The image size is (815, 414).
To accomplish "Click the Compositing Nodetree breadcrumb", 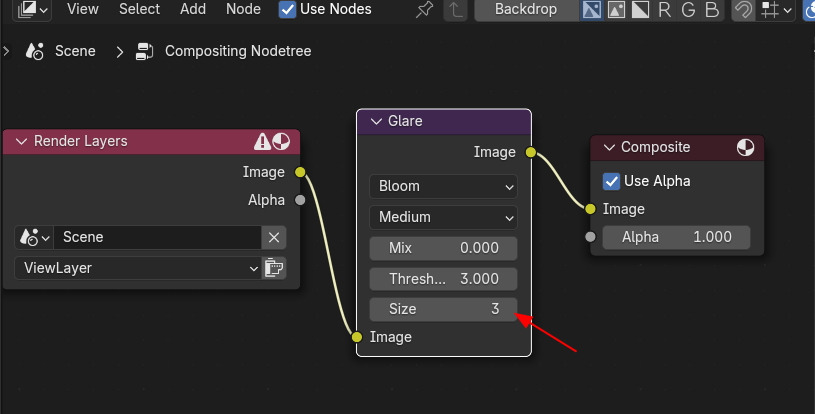I will point(238,51).
